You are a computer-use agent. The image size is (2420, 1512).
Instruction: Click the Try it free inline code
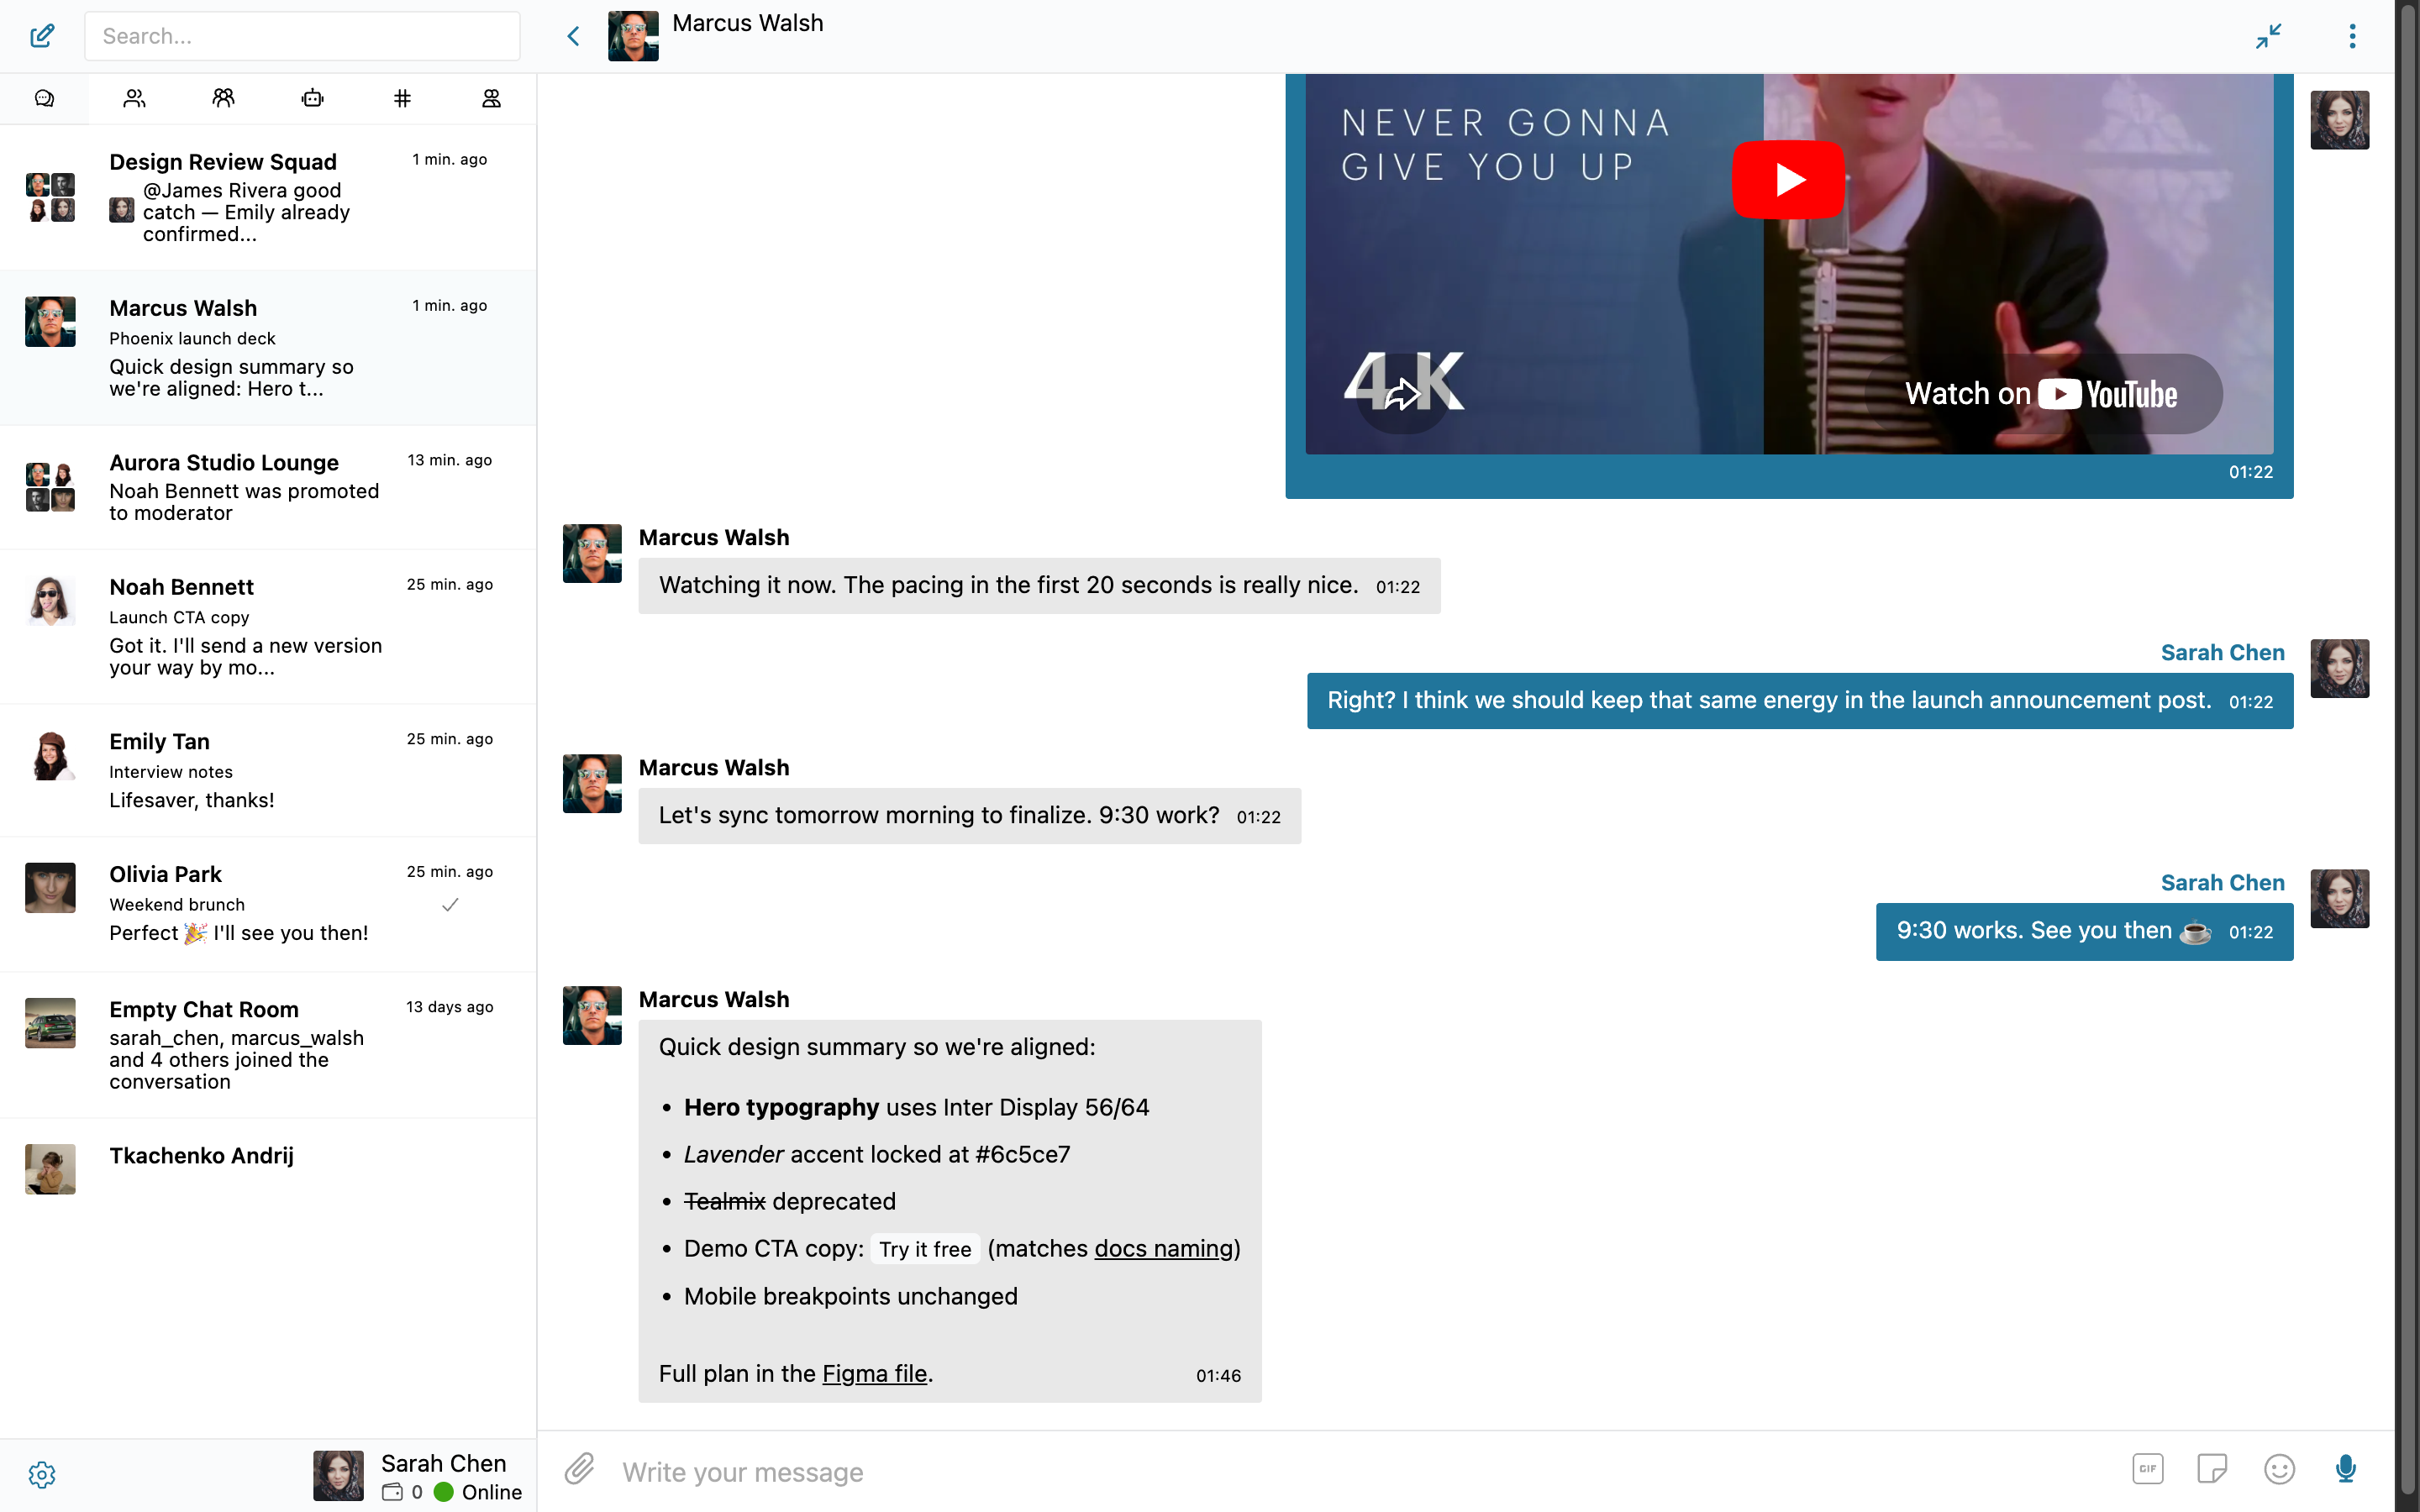pos(925,1249)
